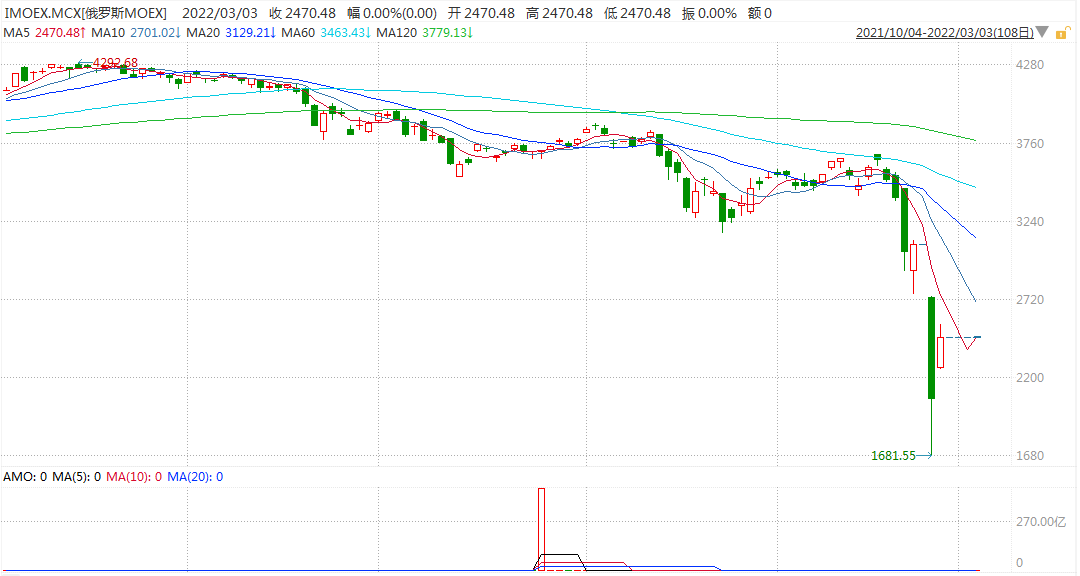Screen dimensions: 1080x576
Task: Click the last red candlestick after the crash
Action: (941, 352)
